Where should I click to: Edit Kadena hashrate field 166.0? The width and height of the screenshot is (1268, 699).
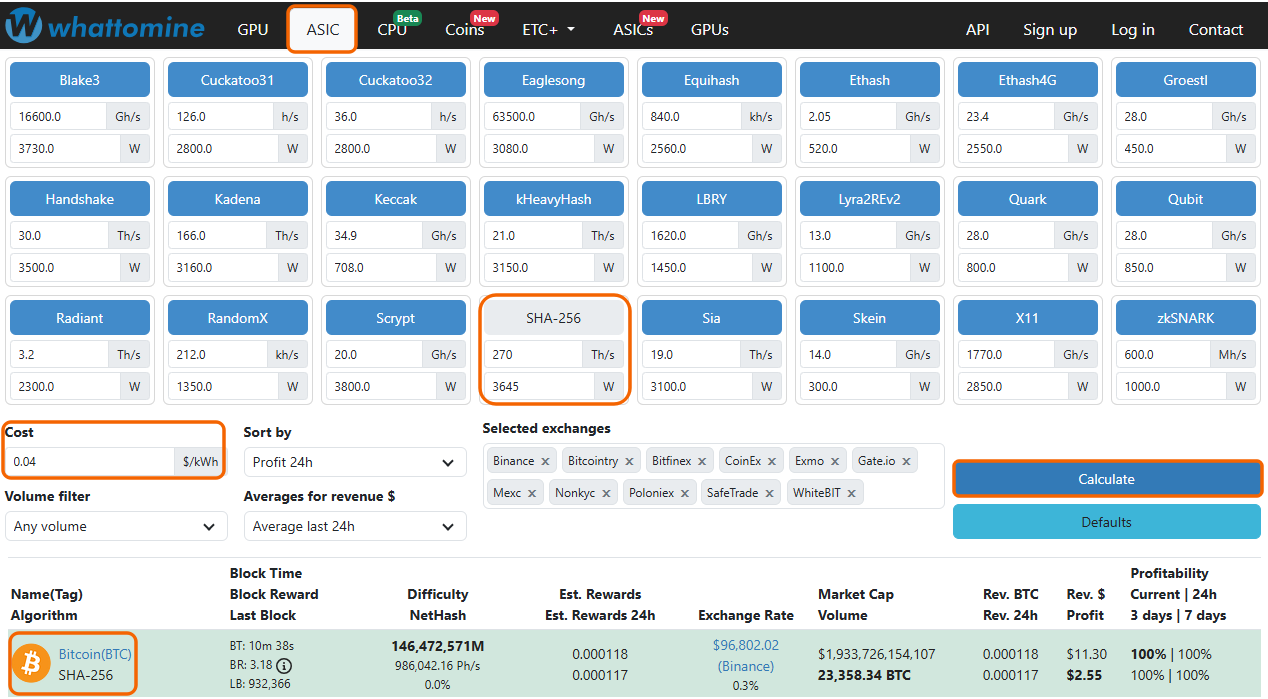[216, 236]
